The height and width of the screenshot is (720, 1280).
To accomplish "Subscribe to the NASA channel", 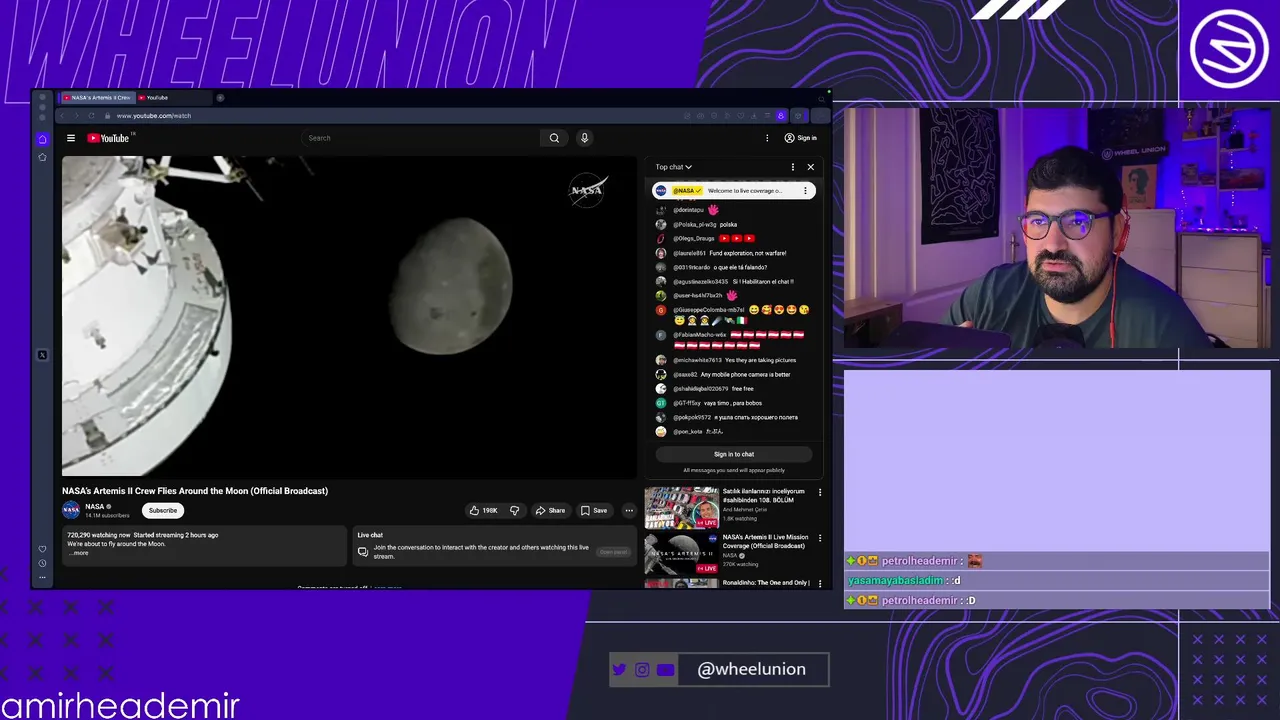I will pyautogui.click(x=163, y=510).
